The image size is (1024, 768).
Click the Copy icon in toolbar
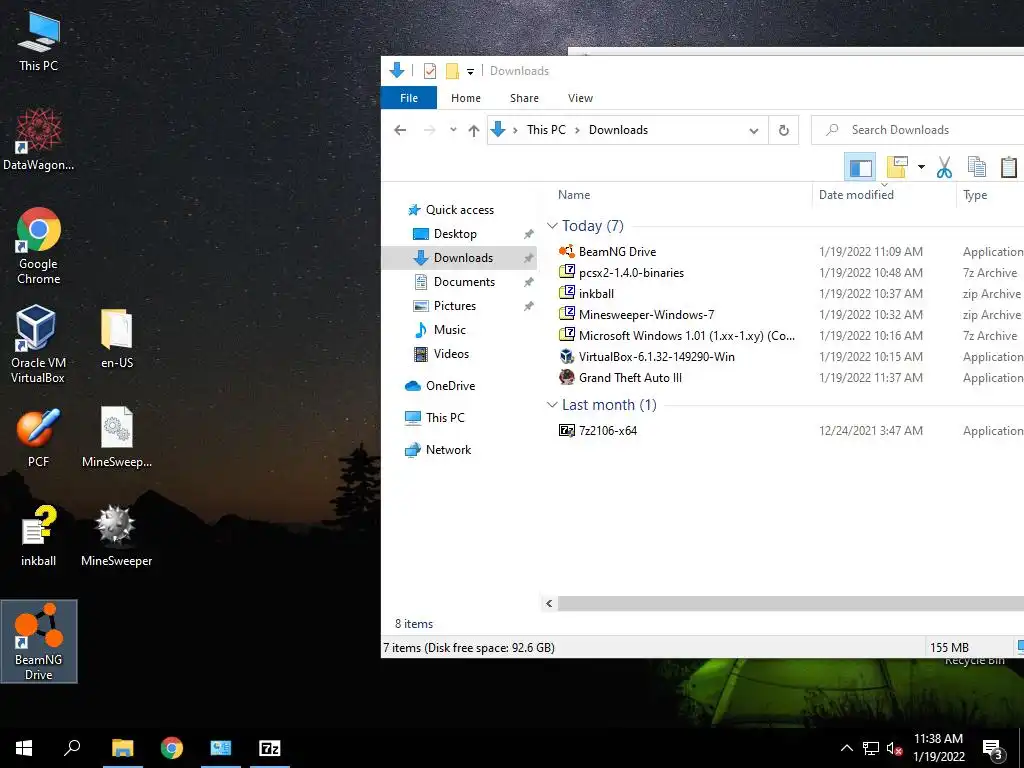pyautogui.click(x=976, y=167)
